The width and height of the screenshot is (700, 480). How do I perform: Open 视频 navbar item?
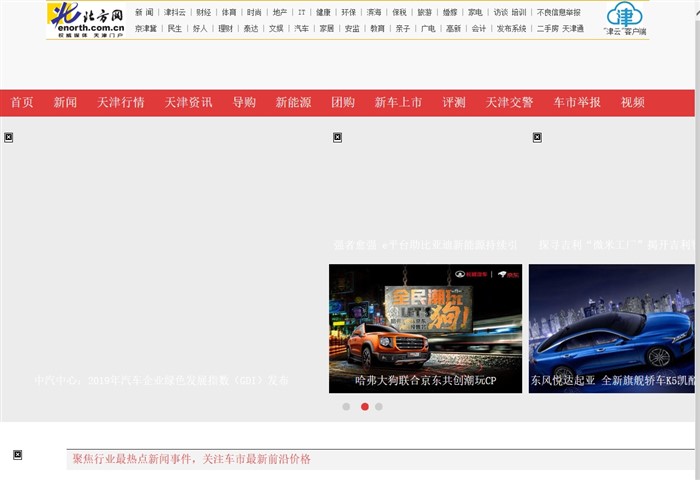click(x=632, y=102)
